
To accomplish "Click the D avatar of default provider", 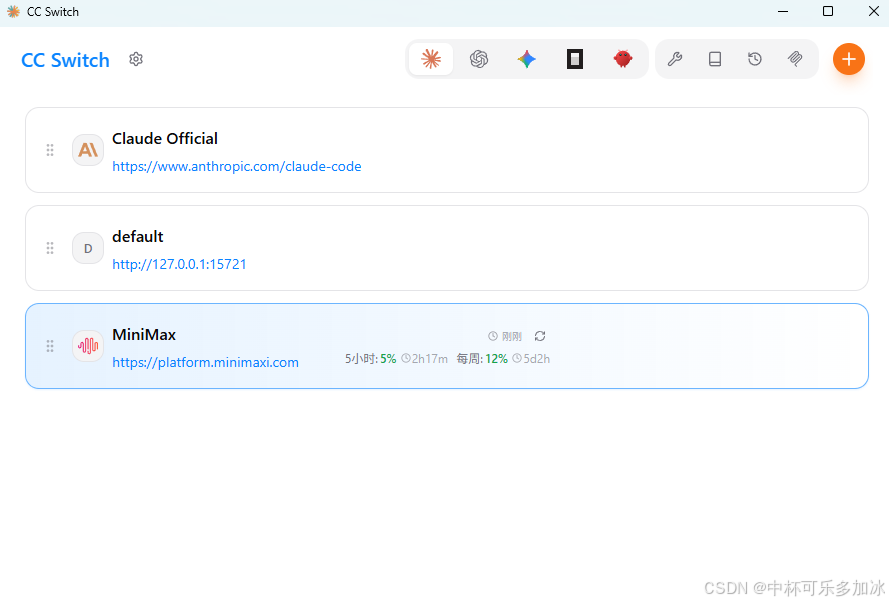I will [88, 248].
